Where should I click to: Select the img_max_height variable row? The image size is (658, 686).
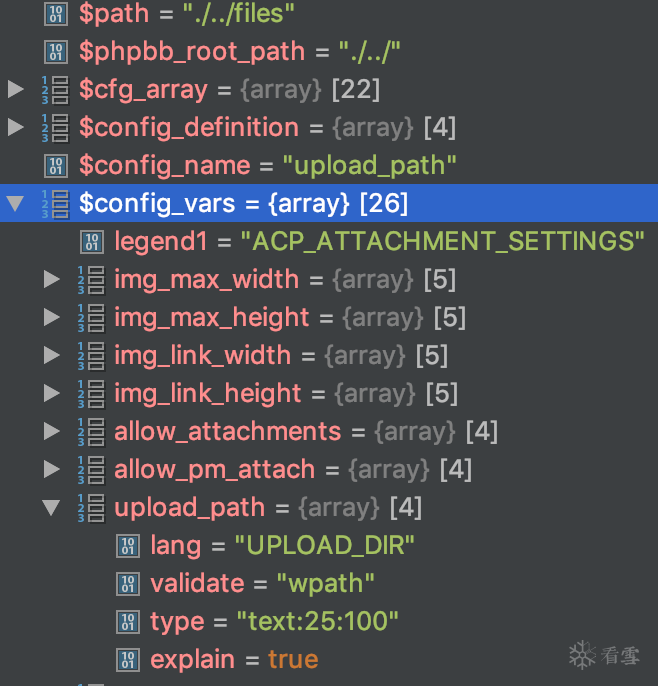click(x=212, y=318)
